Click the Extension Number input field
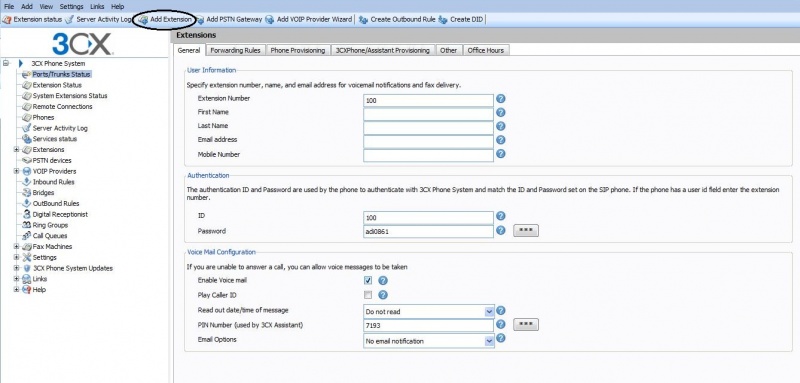Screen dimensions: 800x383 (429, 100)
